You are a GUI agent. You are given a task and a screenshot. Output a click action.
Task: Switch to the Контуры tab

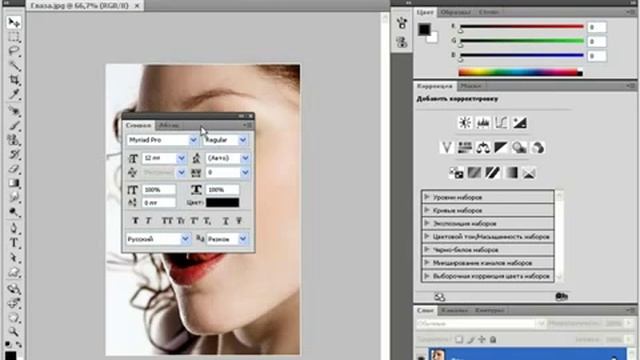[489, 311]
